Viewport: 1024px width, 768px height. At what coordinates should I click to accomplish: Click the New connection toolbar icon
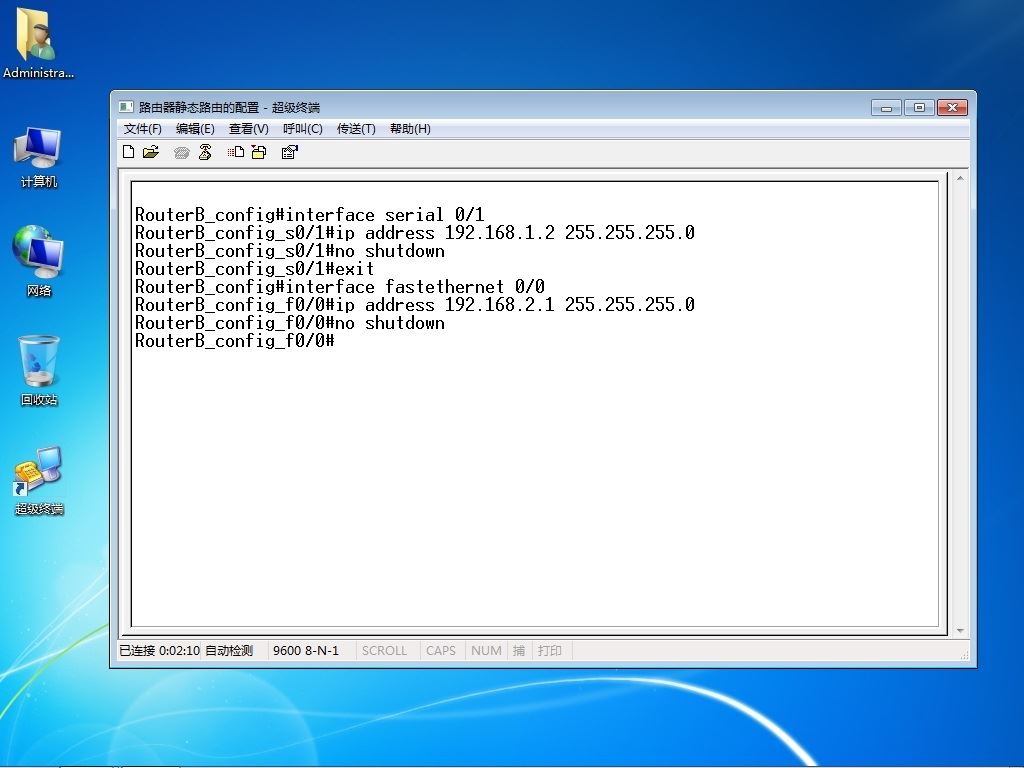pos(129,152)
